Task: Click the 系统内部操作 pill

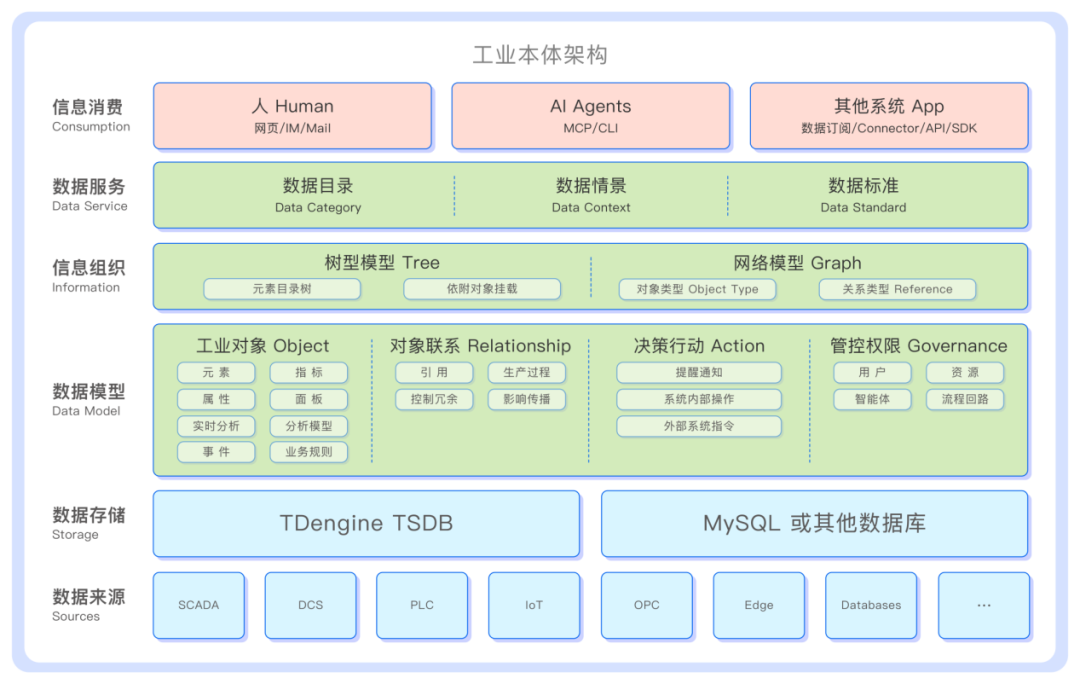Action: coord(699,400)
